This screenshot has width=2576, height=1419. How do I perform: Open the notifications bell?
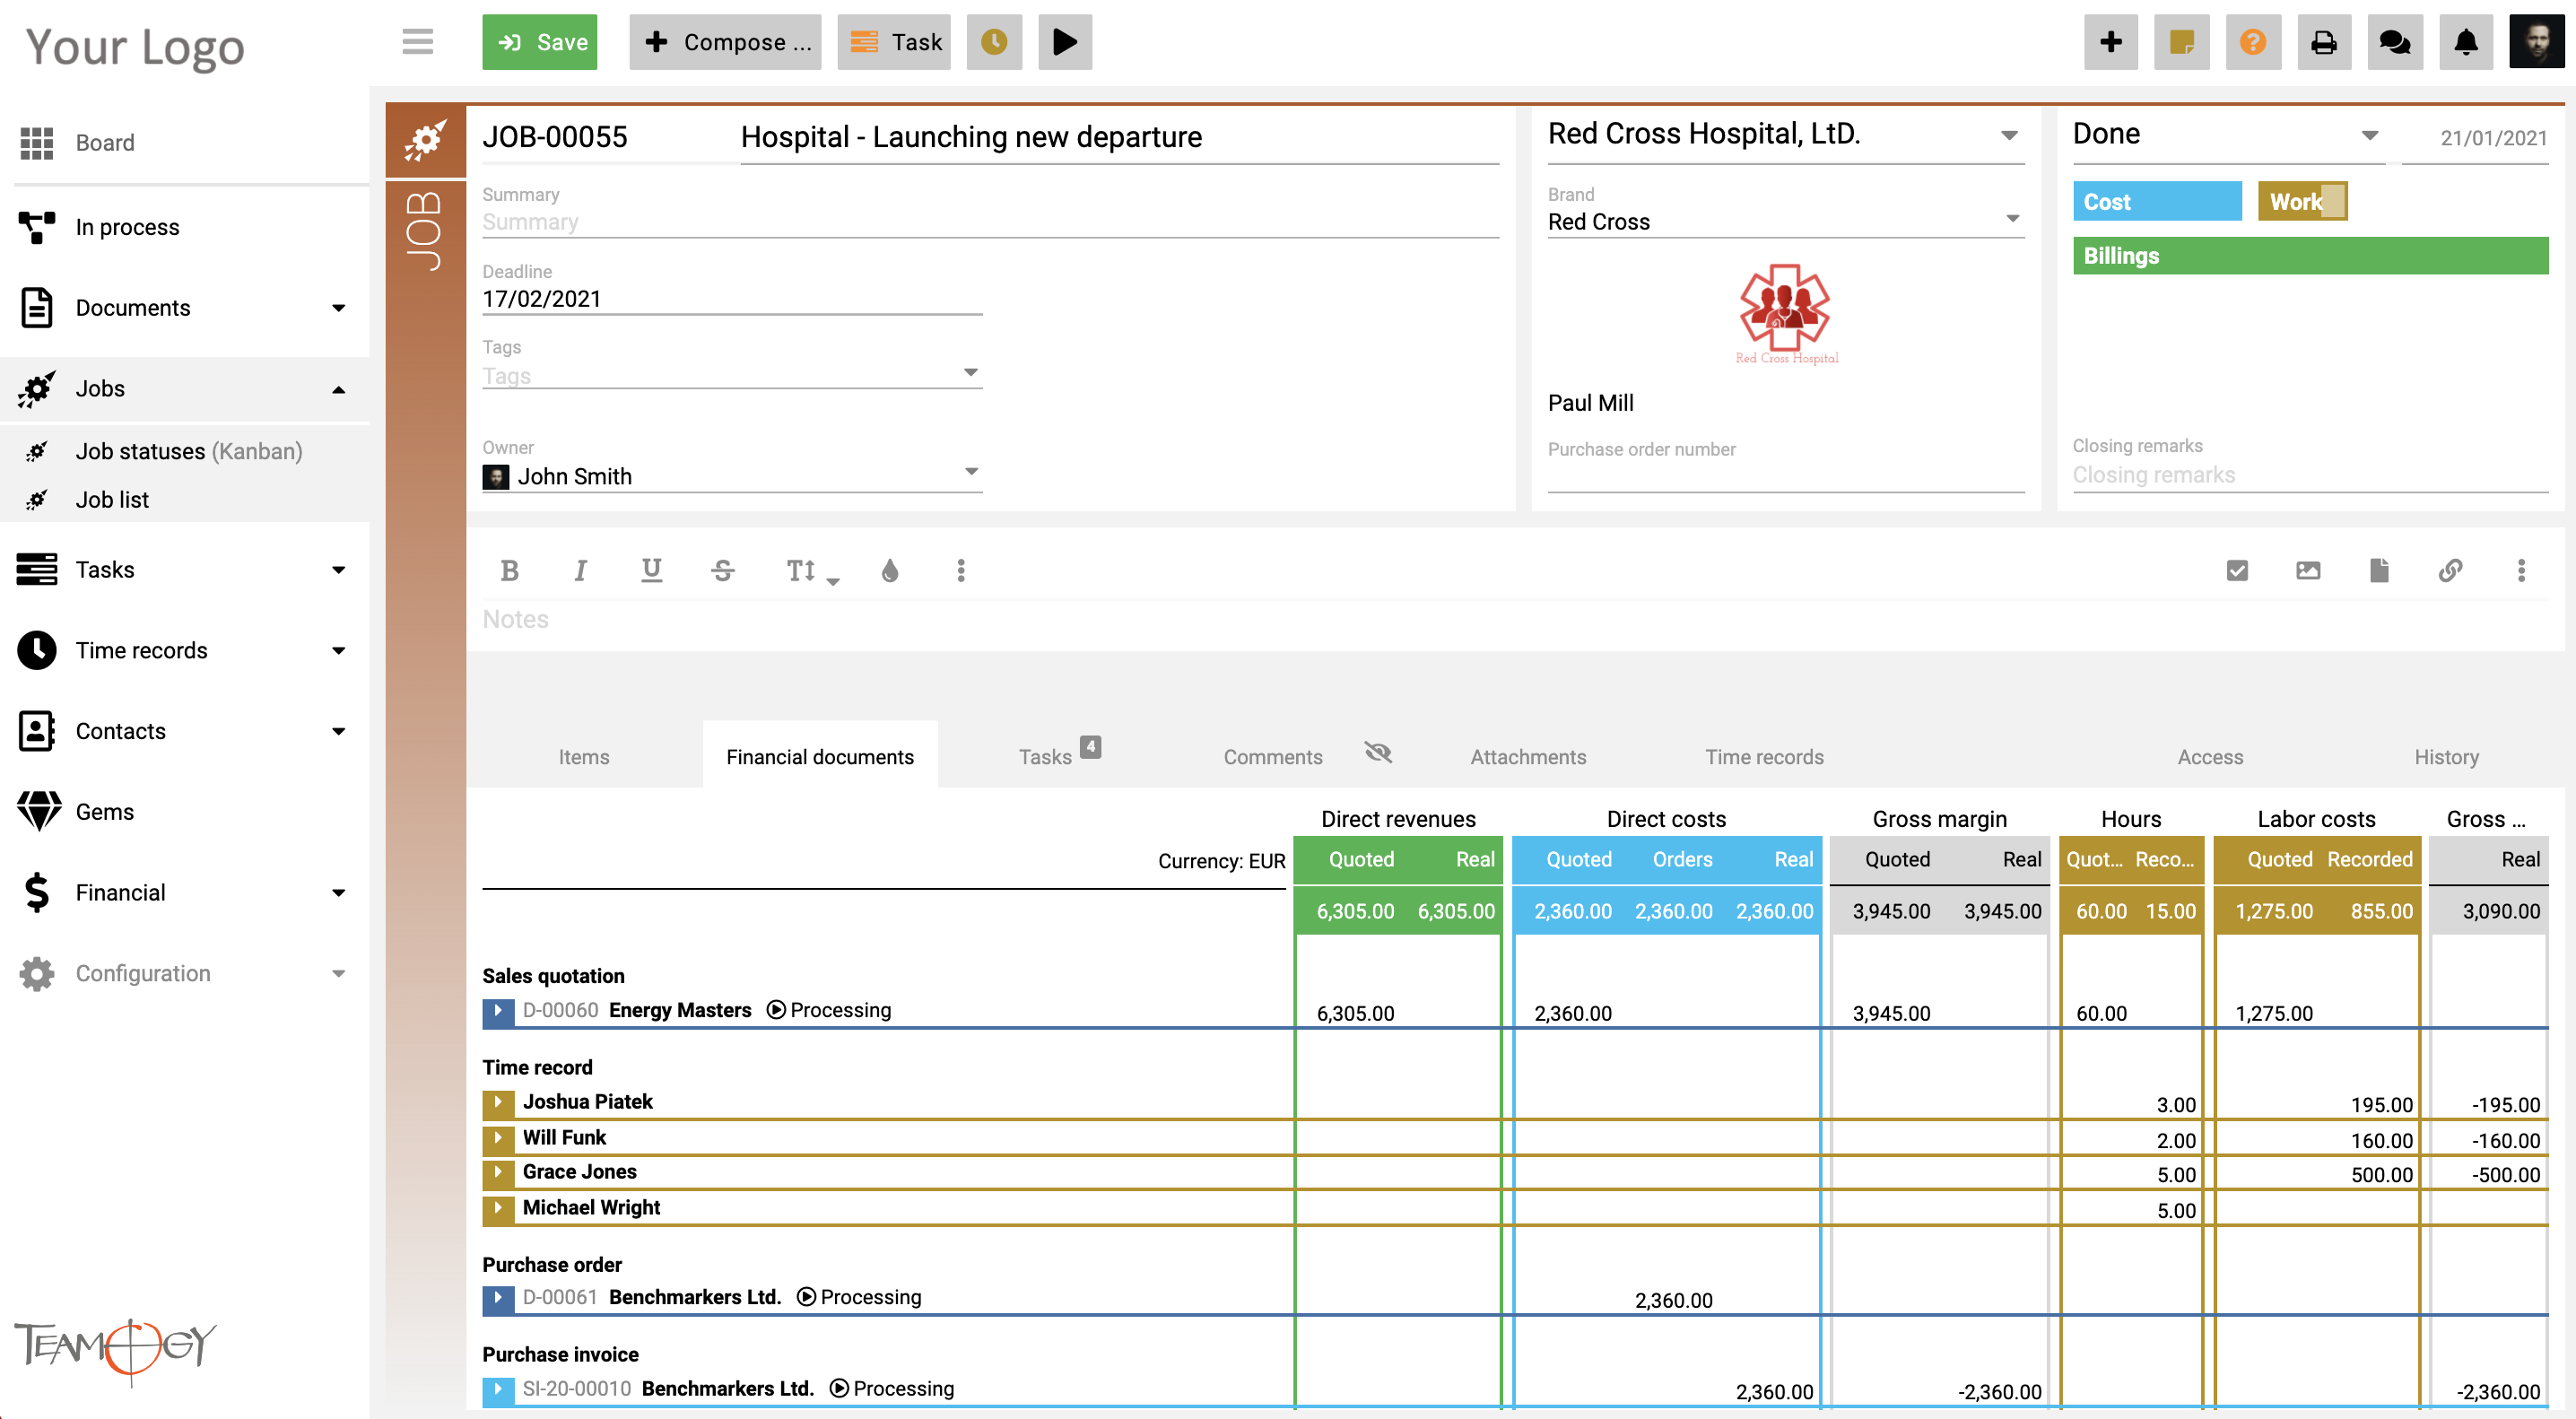2466,42
